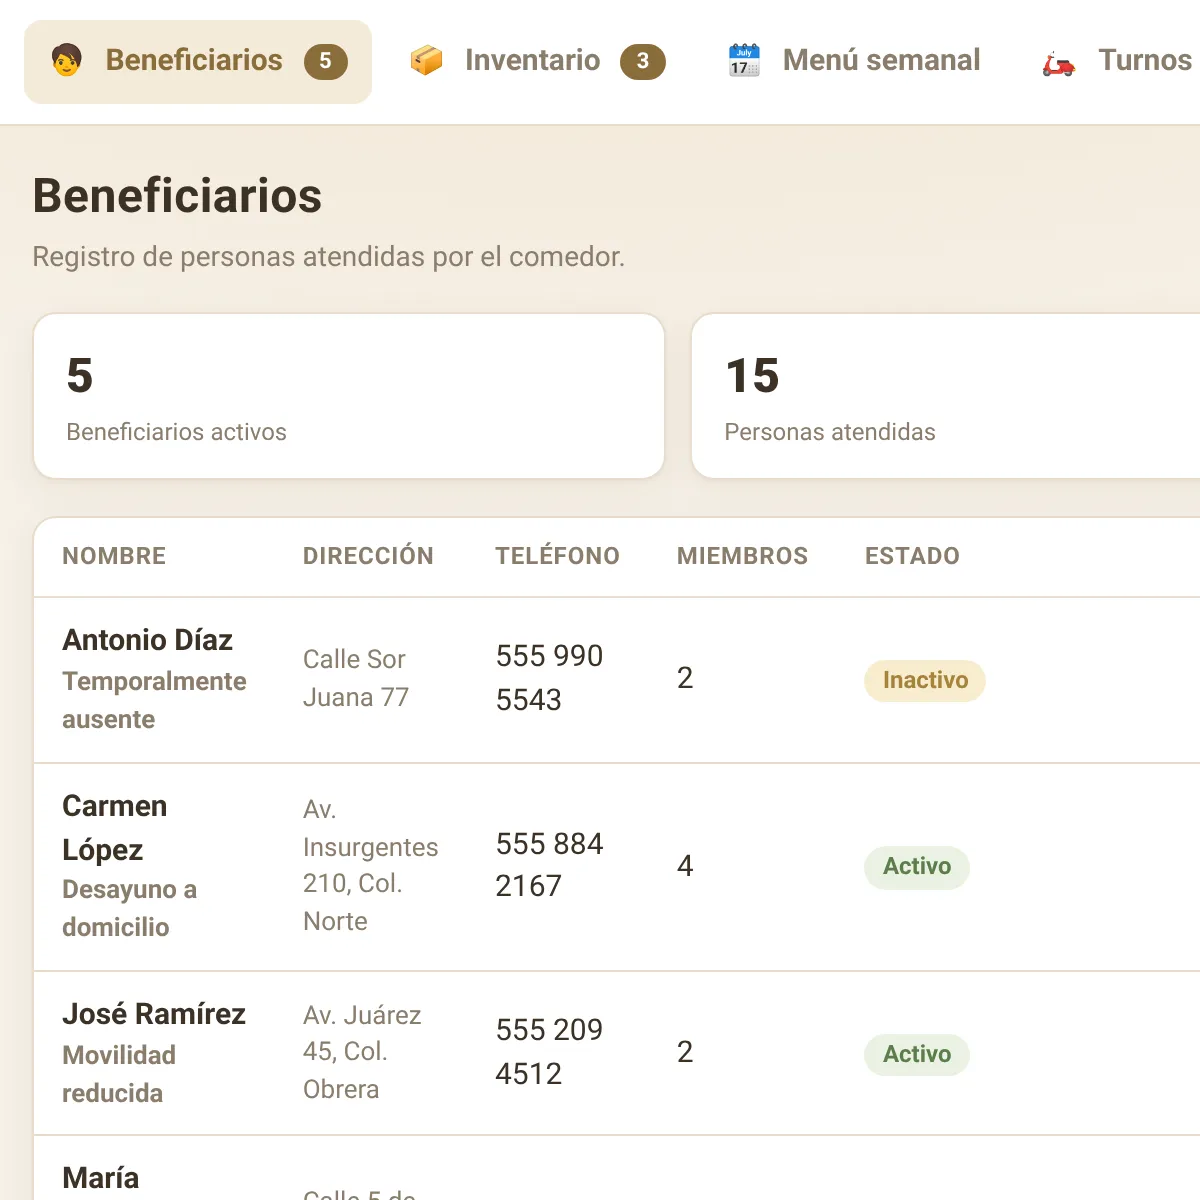This screenshot has width=1200, height=1200.
Task: Click the calendar icon for Menú semanal
Action: [744, 61]
